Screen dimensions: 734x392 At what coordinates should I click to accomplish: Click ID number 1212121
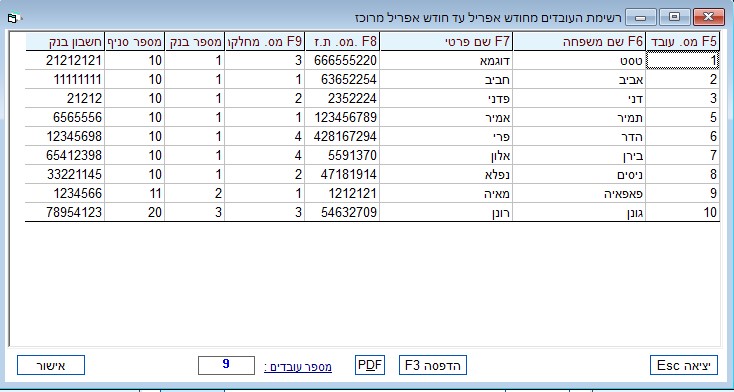(x=342, y=193)
